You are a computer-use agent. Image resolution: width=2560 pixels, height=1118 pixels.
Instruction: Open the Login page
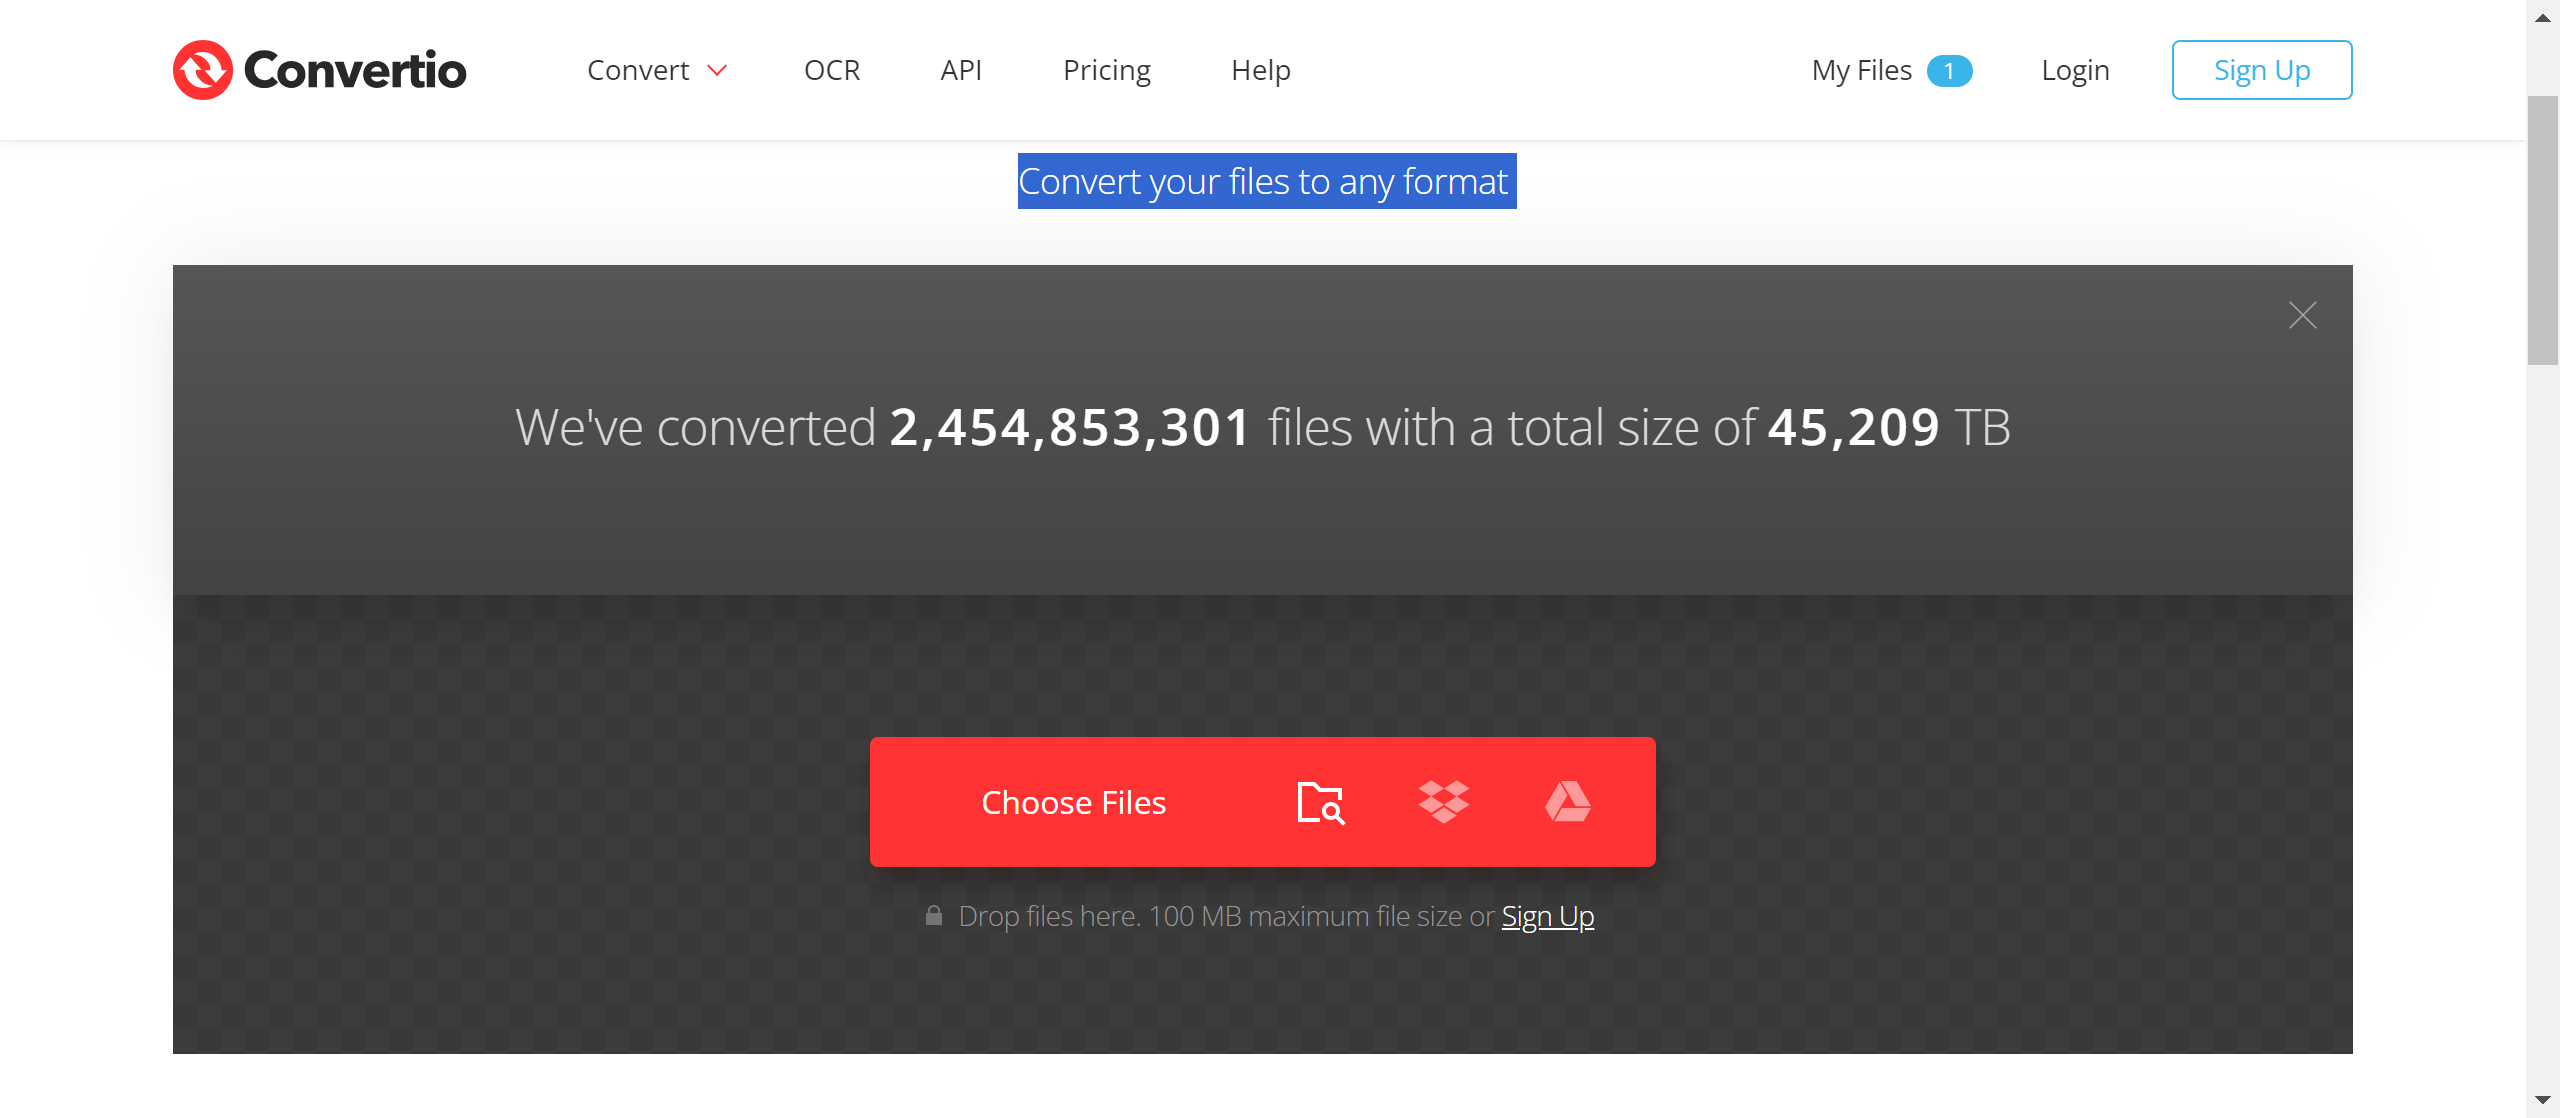point(2075,70)
